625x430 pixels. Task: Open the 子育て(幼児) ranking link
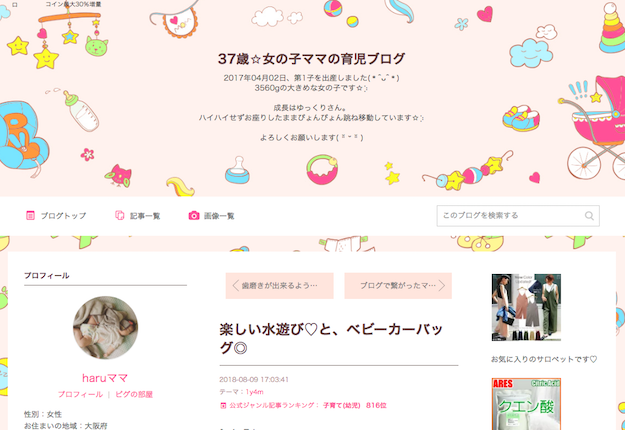point(341,406)
